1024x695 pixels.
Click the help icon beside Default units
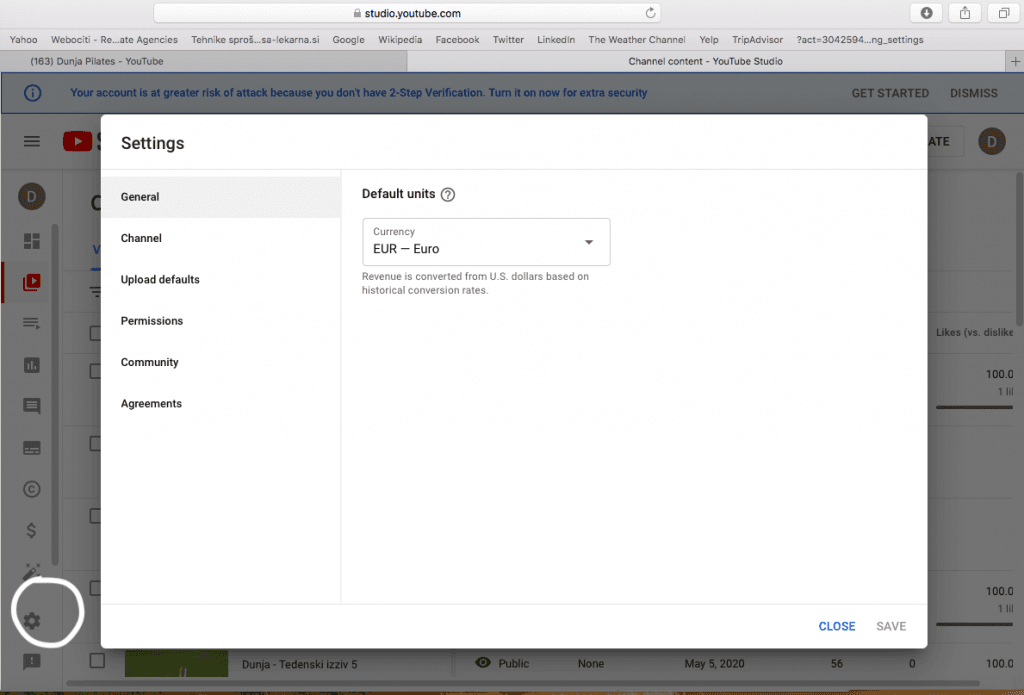(x=448, y=195)
